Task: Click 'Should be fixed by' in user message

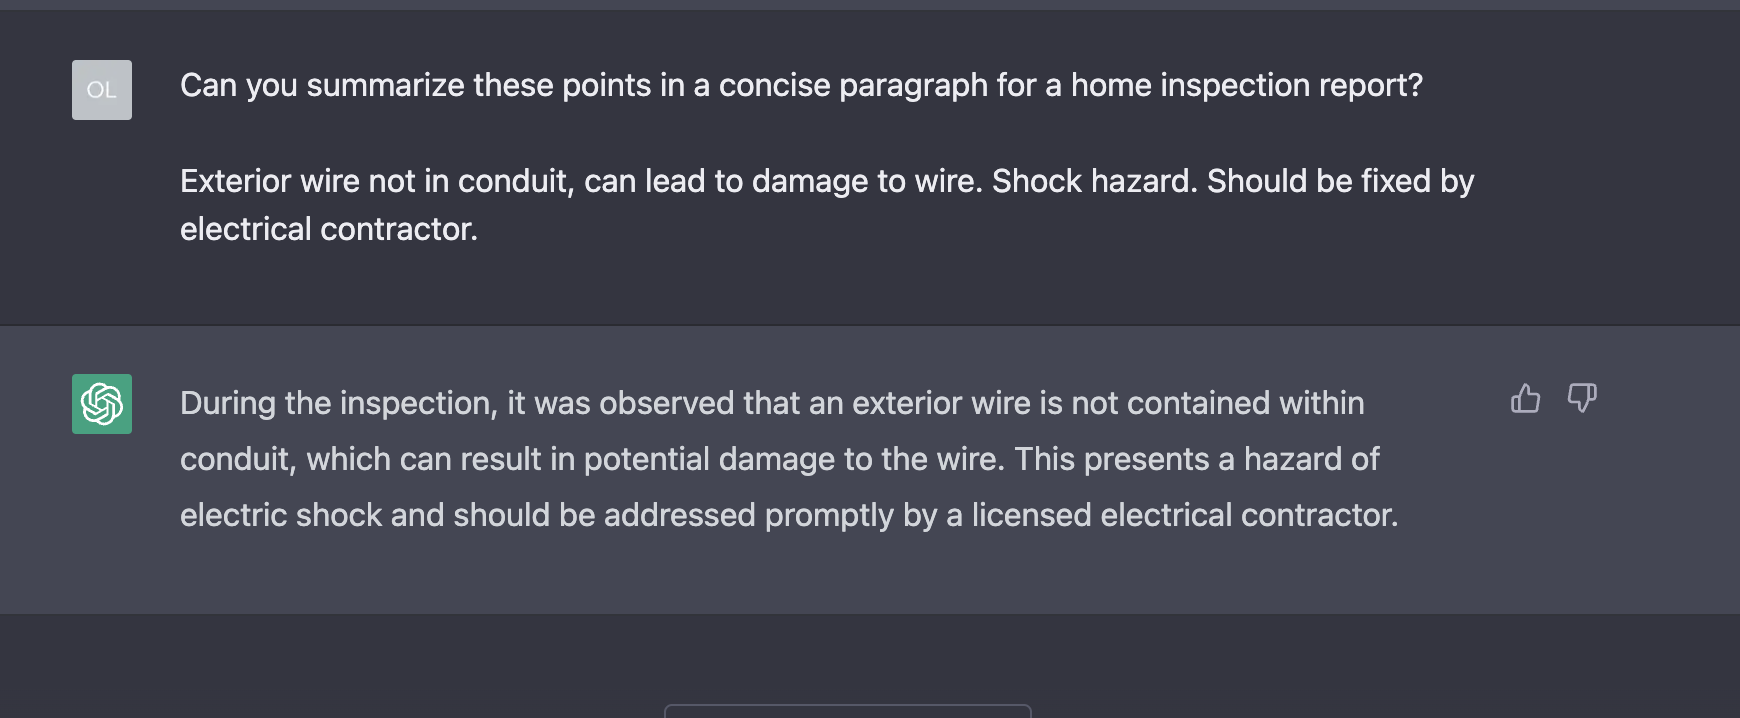Action: 1340,182
